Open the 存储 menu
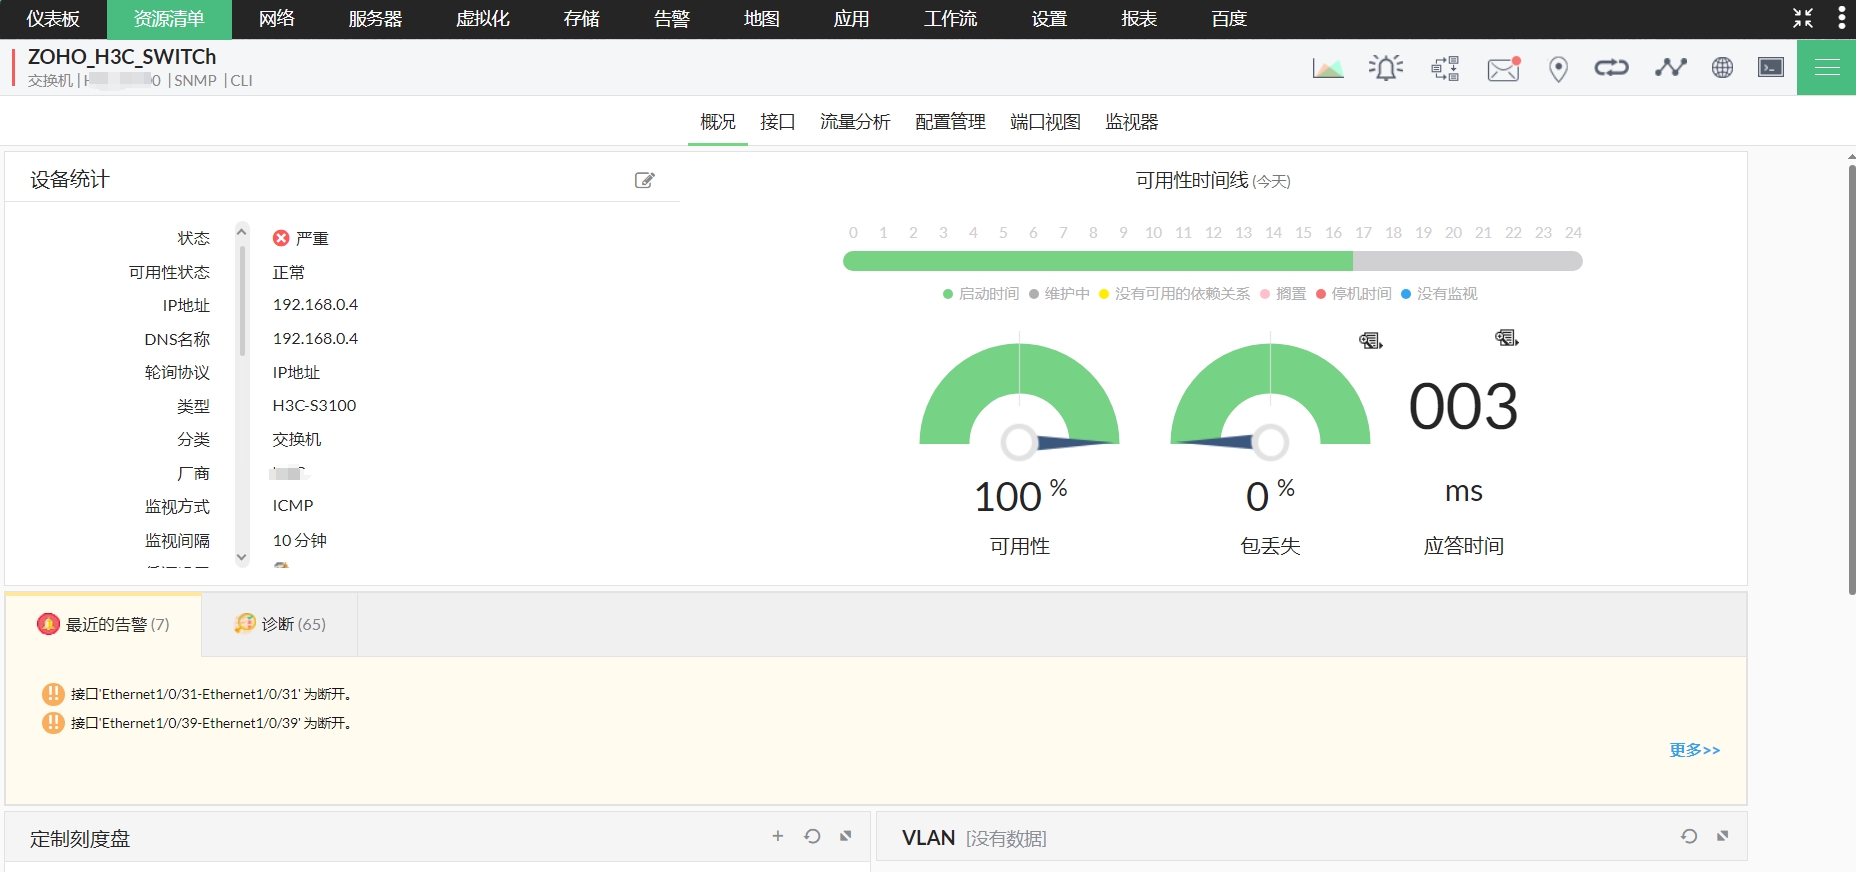Viewport: 1856px width, 872px height. 581,19
